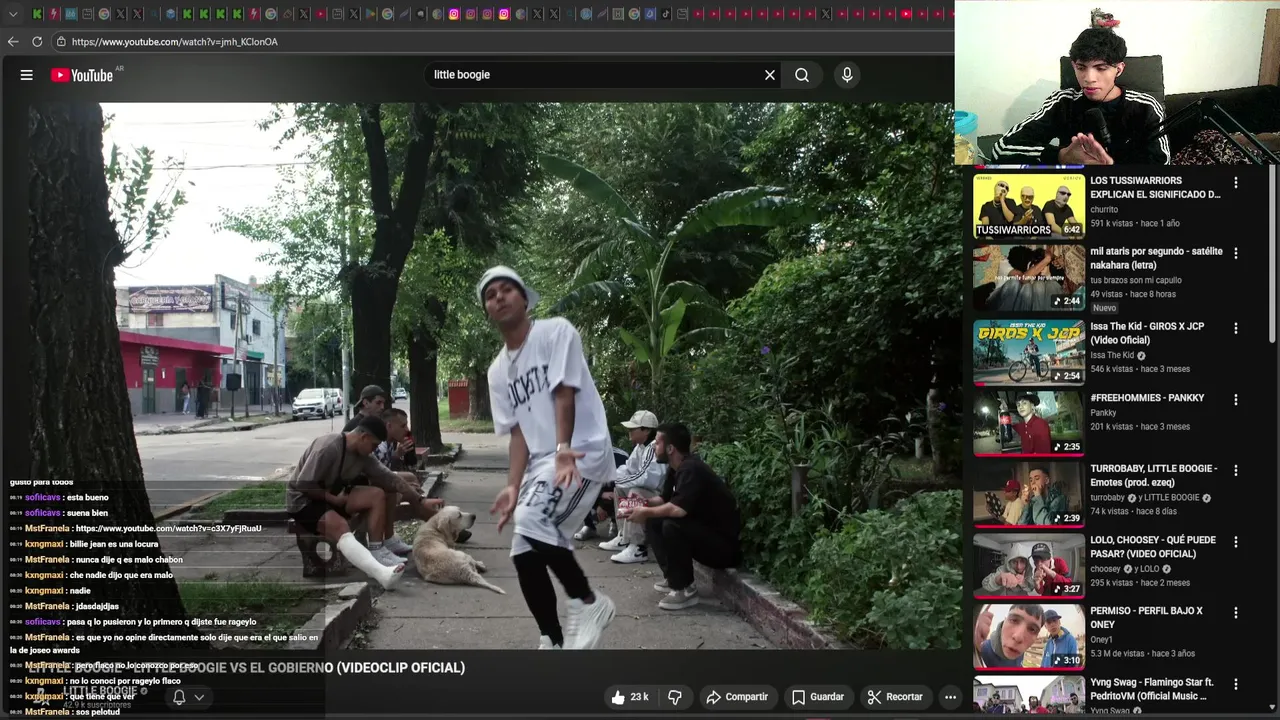This screenshot has height=720, width=1280.
Task: Dislike the video with thumbs down
Action: 675,697
